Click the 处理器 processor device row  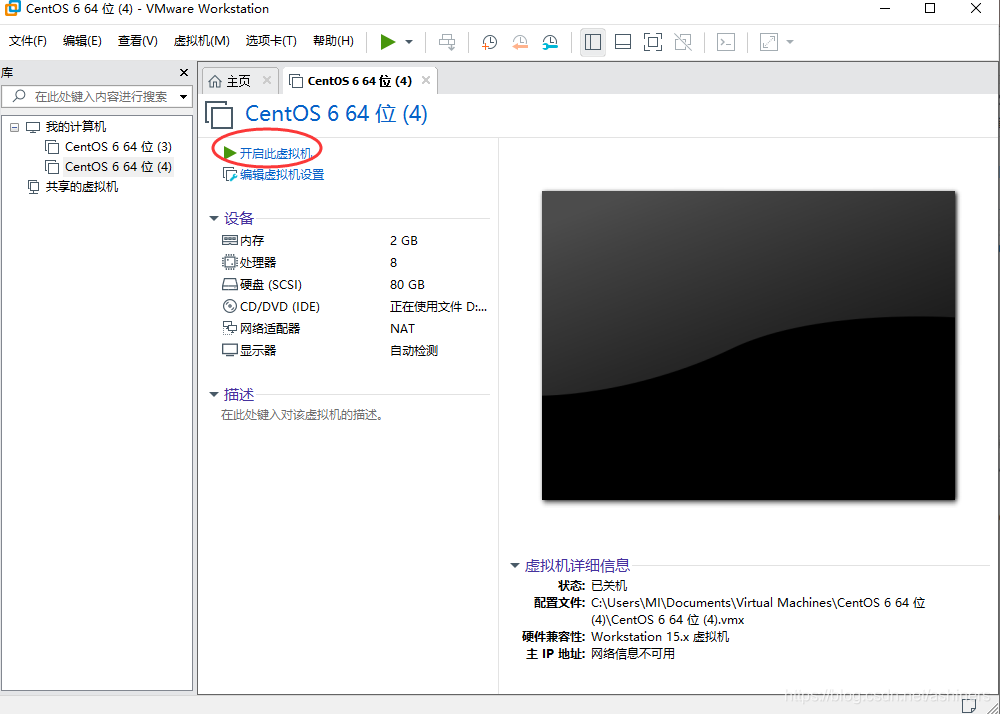tap(355, 263)
